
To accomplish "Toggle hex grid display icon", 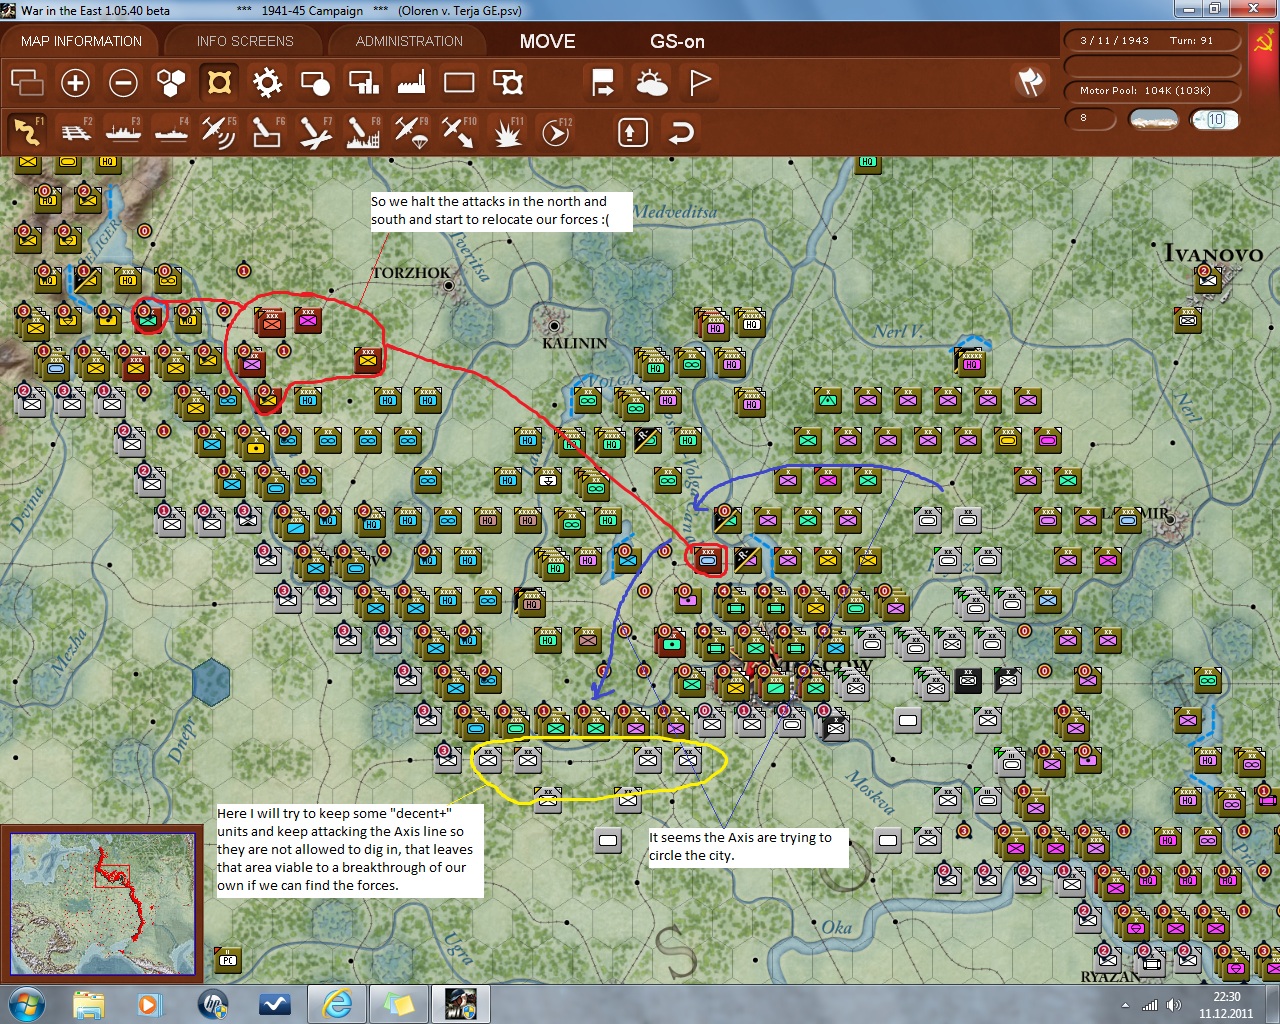I will 171,83.
